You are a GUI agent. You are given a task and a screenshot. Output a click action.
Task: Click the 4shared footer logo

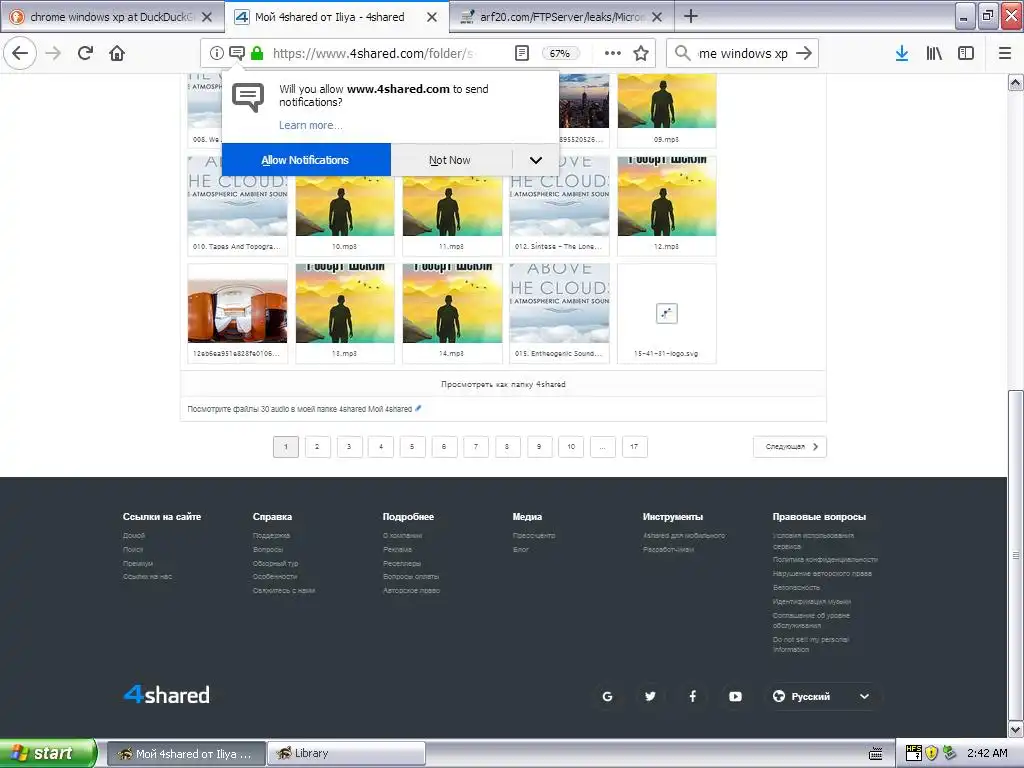[167, 694]
